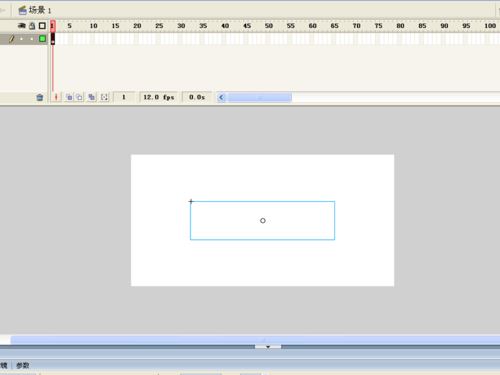Click the current frame field showing 1
Image resolution: width=500 pixels, height=375 pixels.
pyautogui.click(x=124, y=97)
